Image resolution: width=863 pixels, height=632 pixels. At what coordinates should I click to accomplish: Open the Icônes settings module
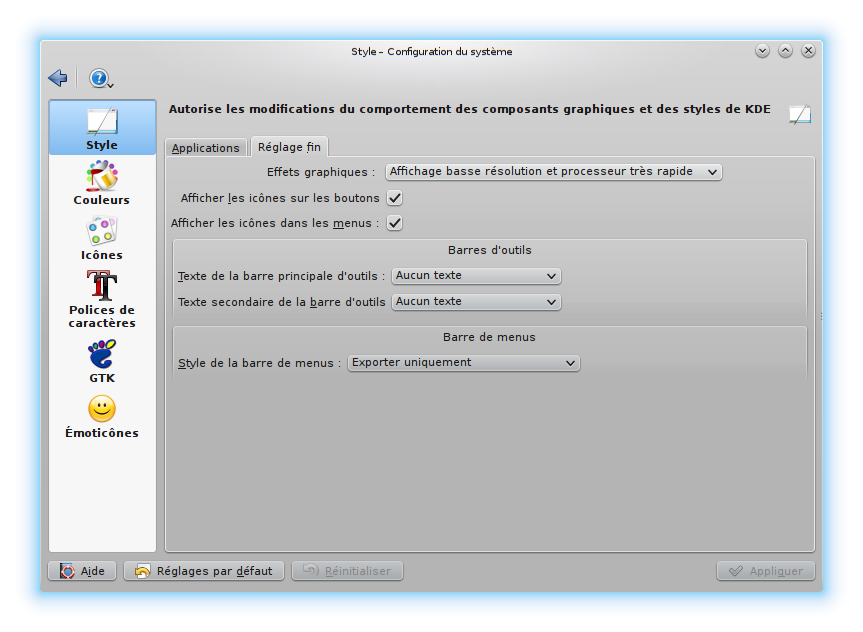point(102,239)
